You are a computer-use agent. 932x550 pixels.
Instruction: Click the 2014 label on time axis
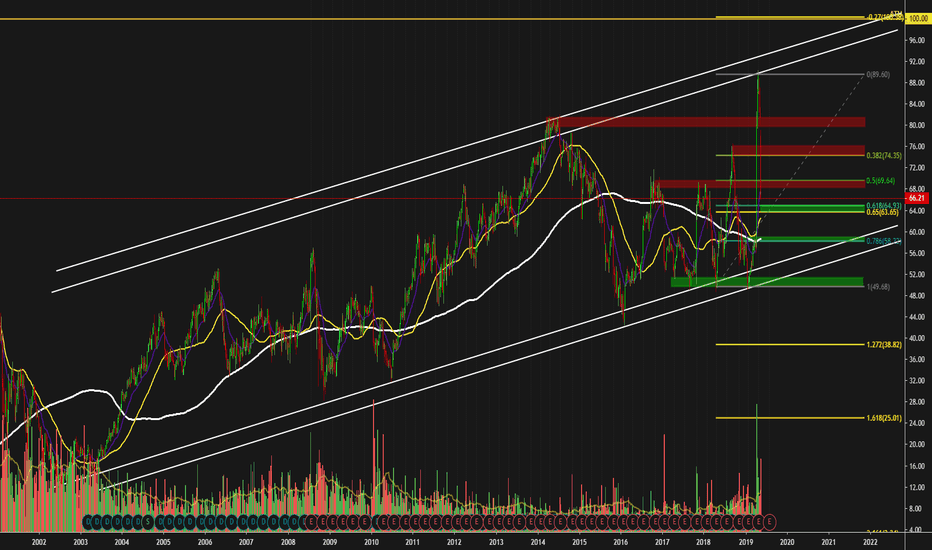[538, 542]
